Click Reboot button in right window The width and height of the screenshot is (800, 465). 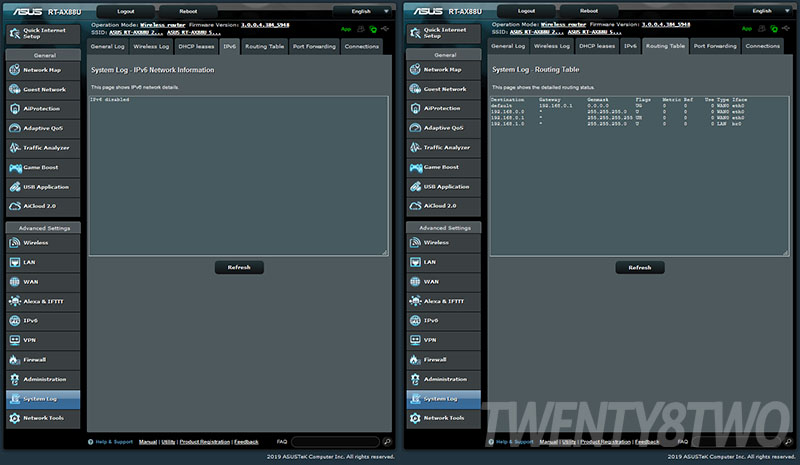tap(589, 11)
